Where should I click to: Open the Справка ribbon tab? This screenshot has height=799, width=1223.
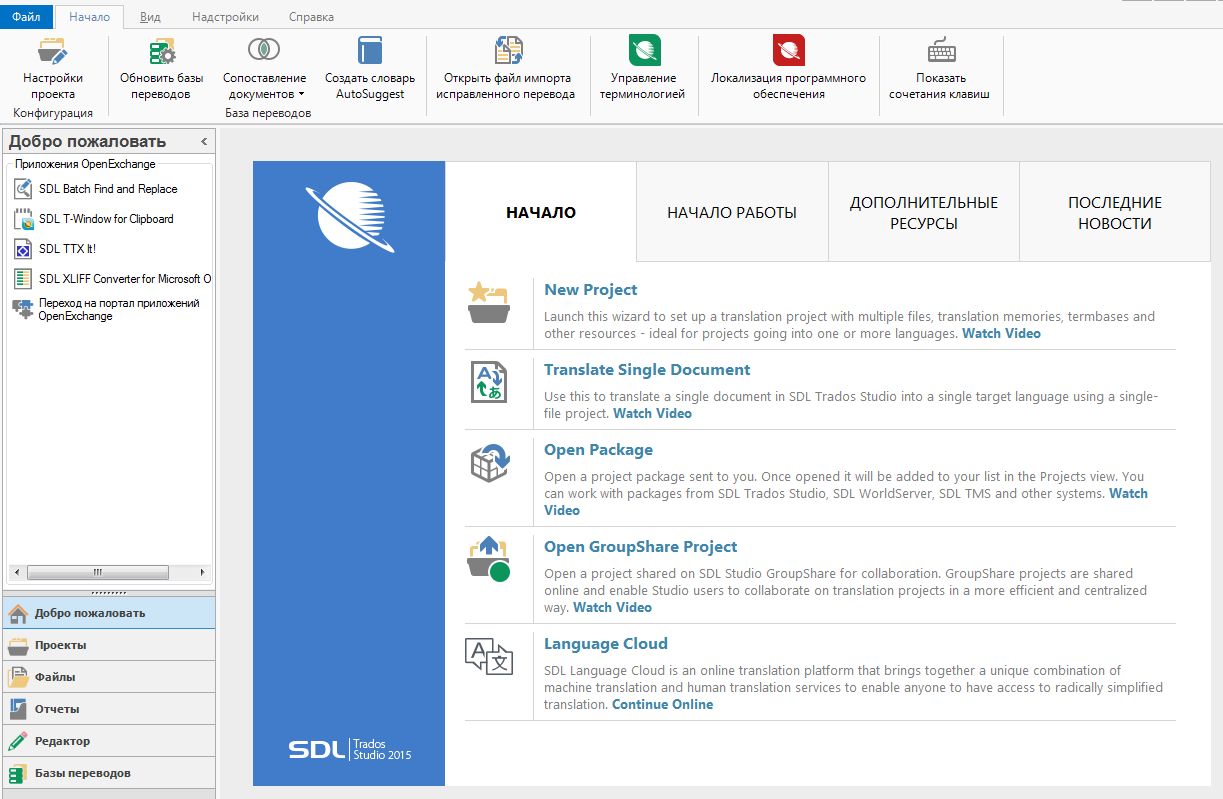tap(311, 17)
